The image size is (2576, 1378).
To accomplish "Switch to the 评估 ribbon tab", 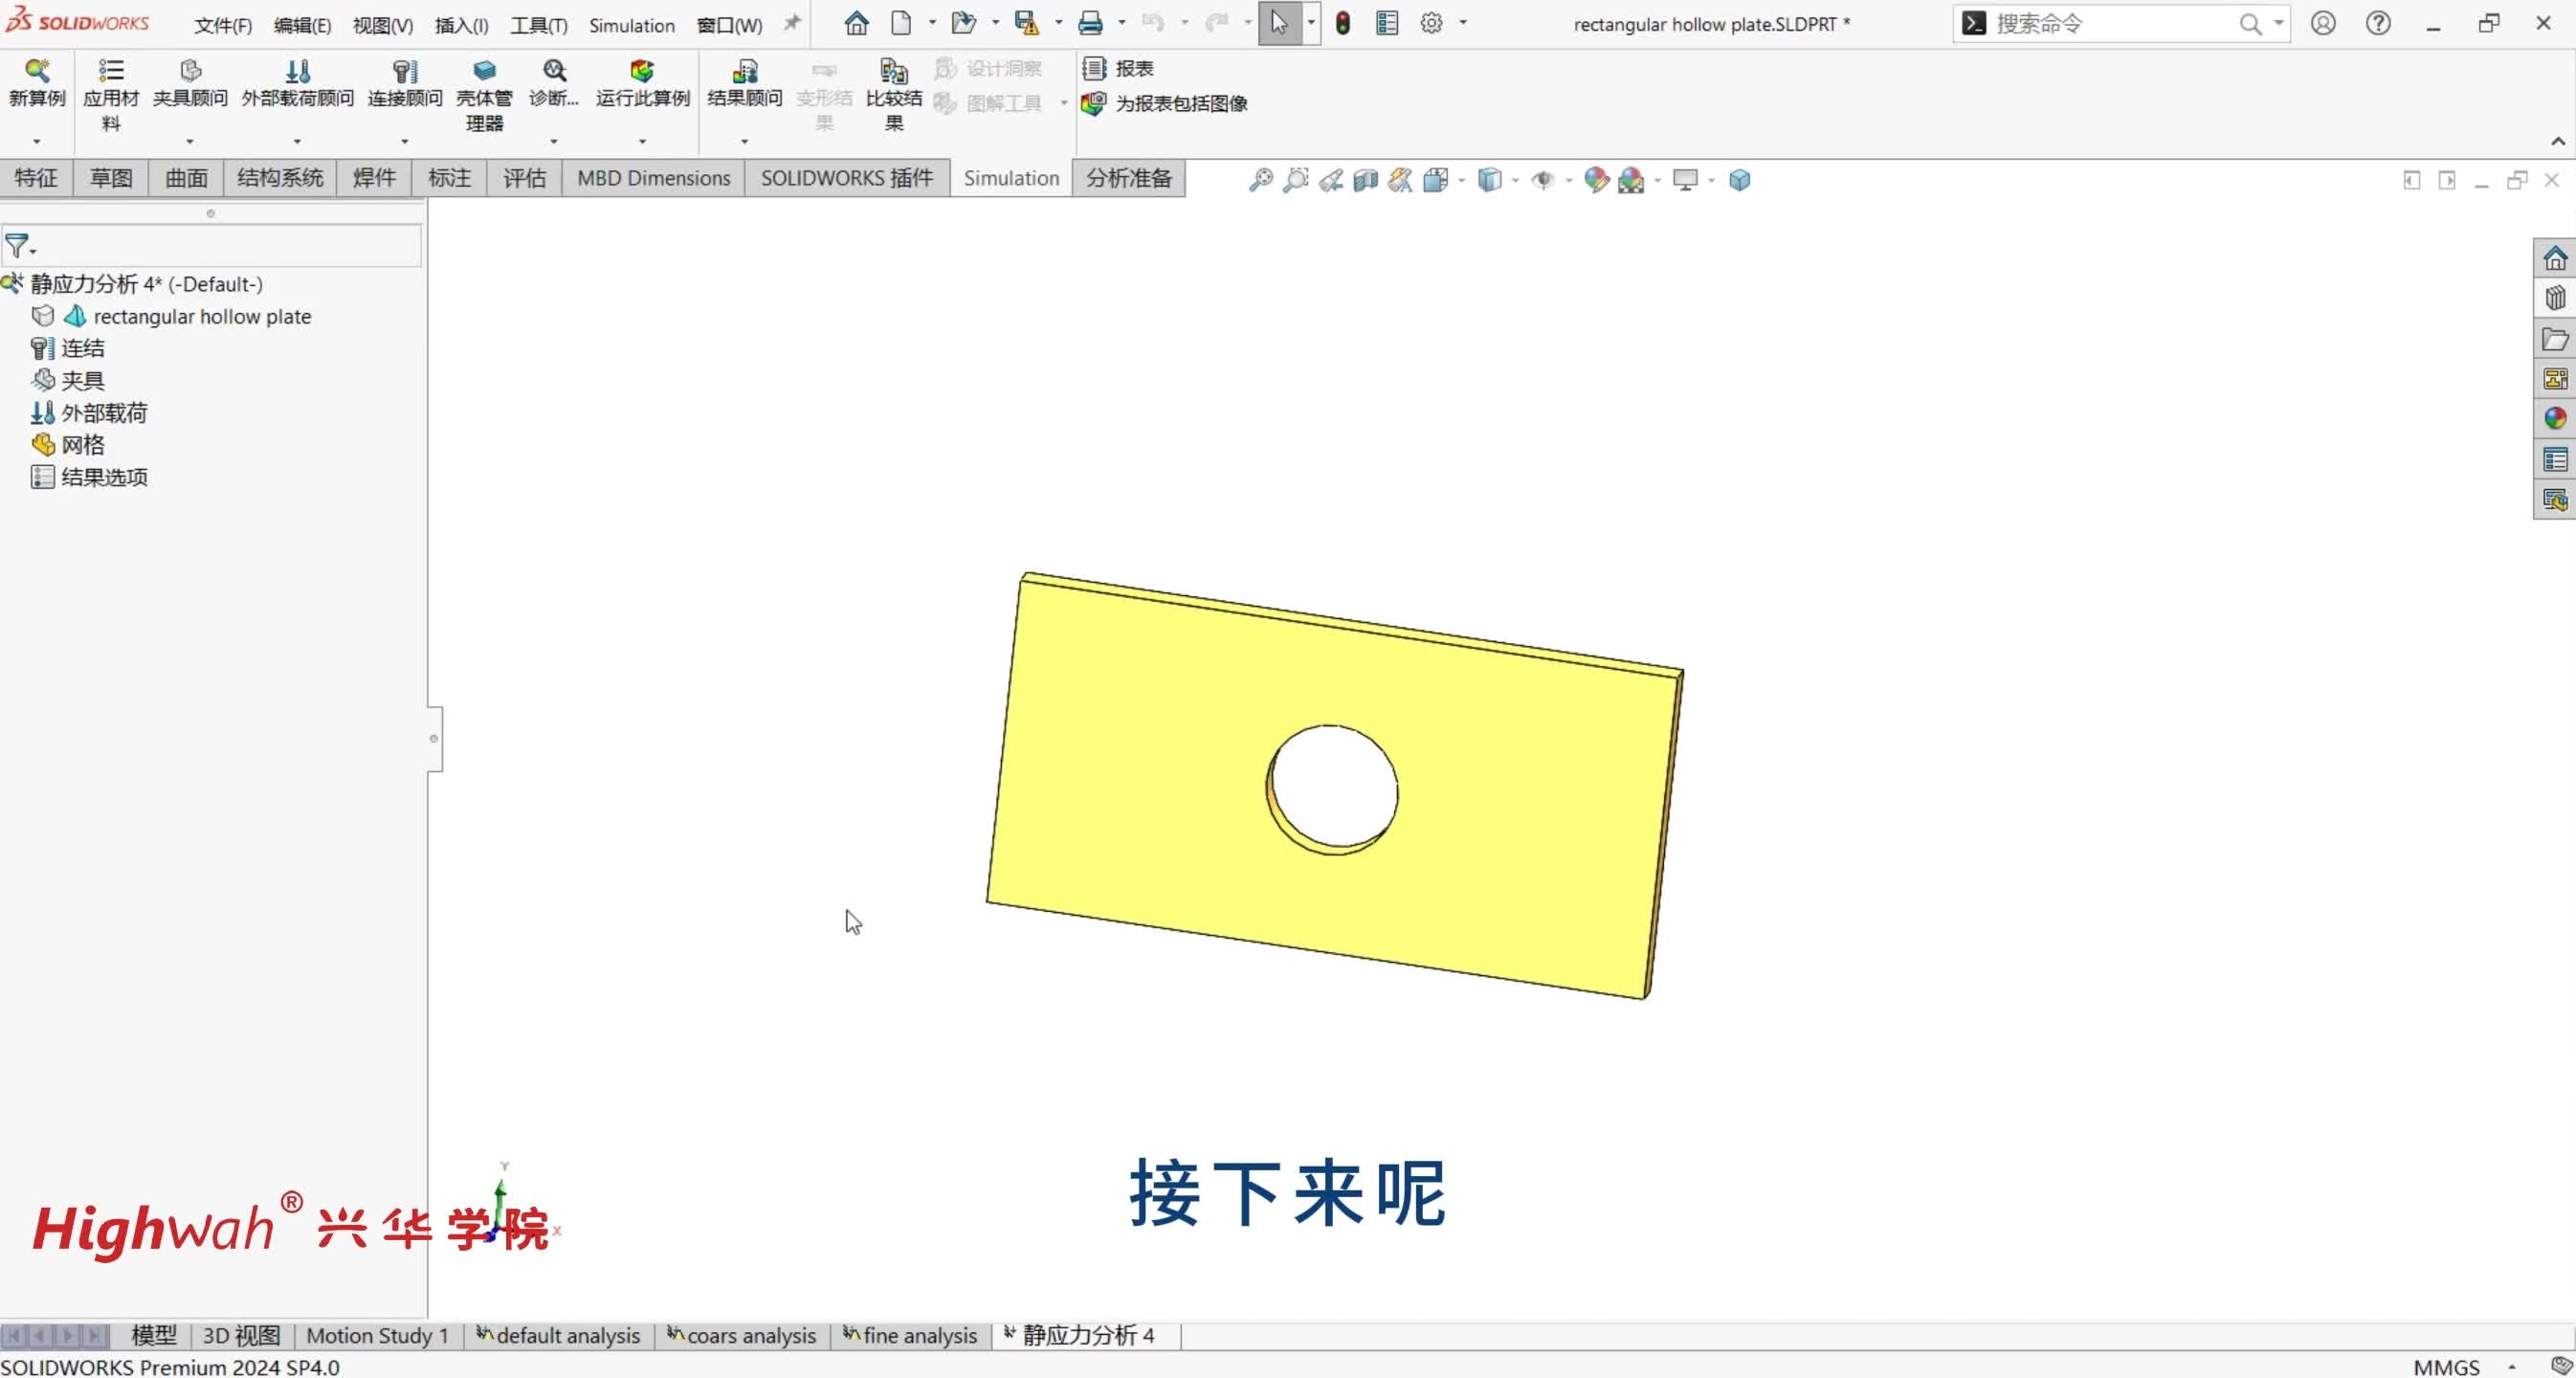I will tap(524, 178).
